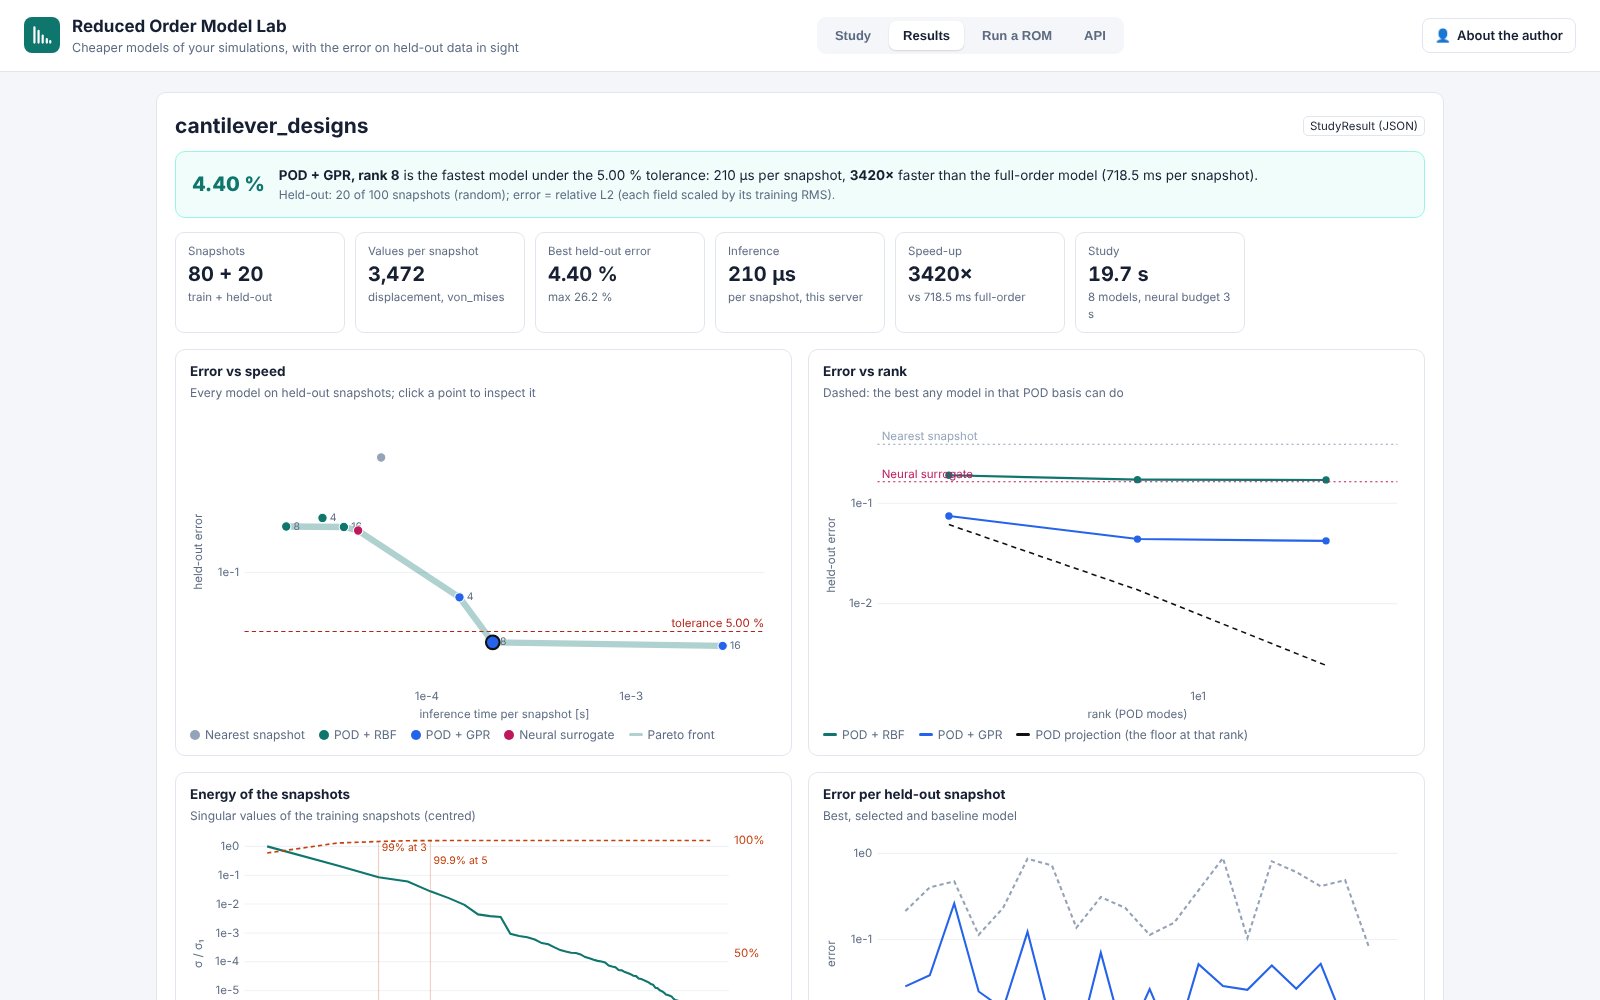Click the Study duration 19.7 s
The height and width of the screenshot is (1000, 1600).
1118,274
